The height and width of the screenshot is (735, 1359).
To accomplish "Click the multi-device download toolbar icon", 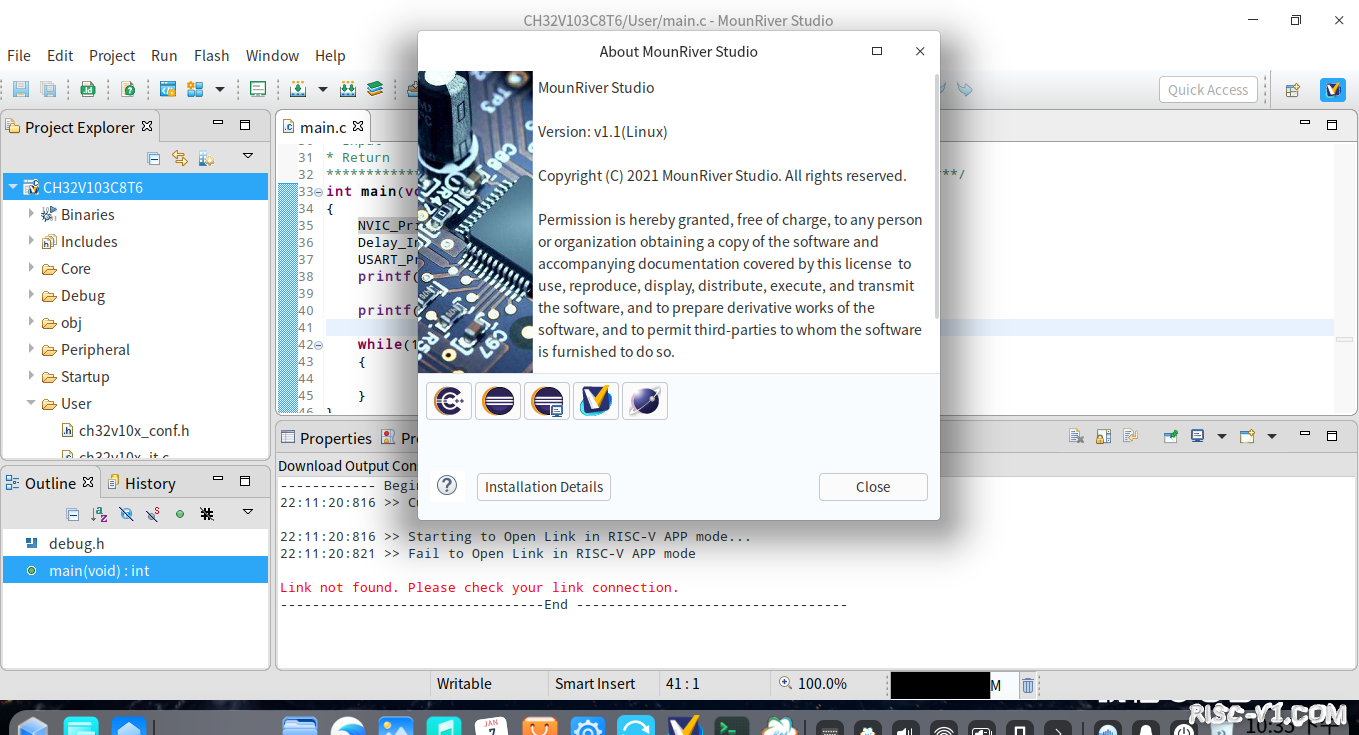I will tap(348, 89).
